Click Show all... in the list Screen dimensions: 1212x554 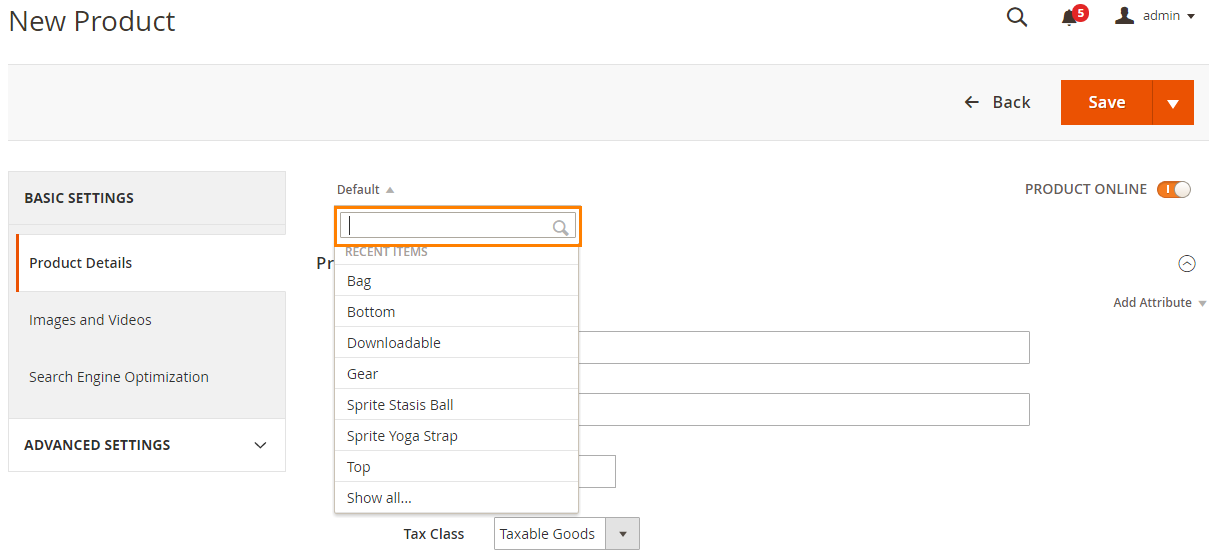[379, 498]
